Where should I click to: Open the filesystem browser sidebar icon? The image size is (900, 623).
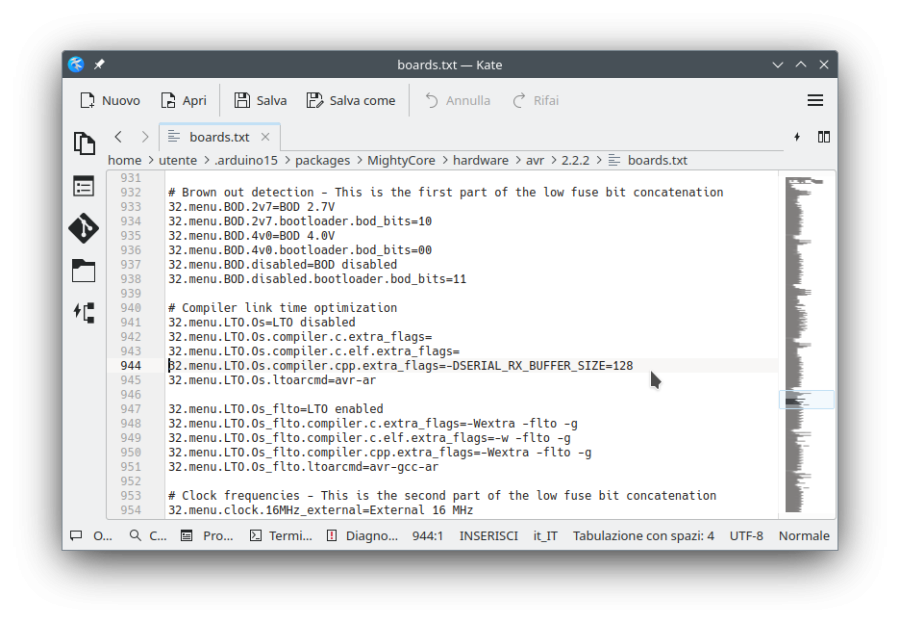pyautogui.click(x=84, y=270)
